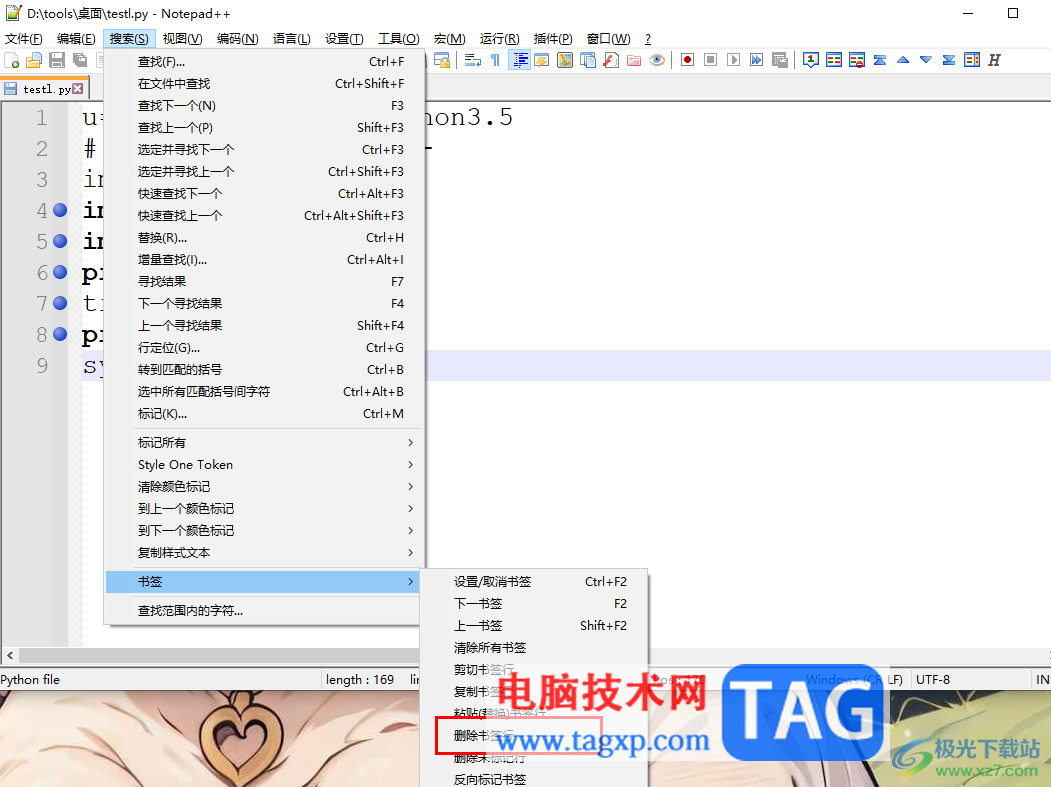Click Run Macro Multiple Times icon
The width and height of the screenshot is (1051, 787).
[x=756, y=60]
